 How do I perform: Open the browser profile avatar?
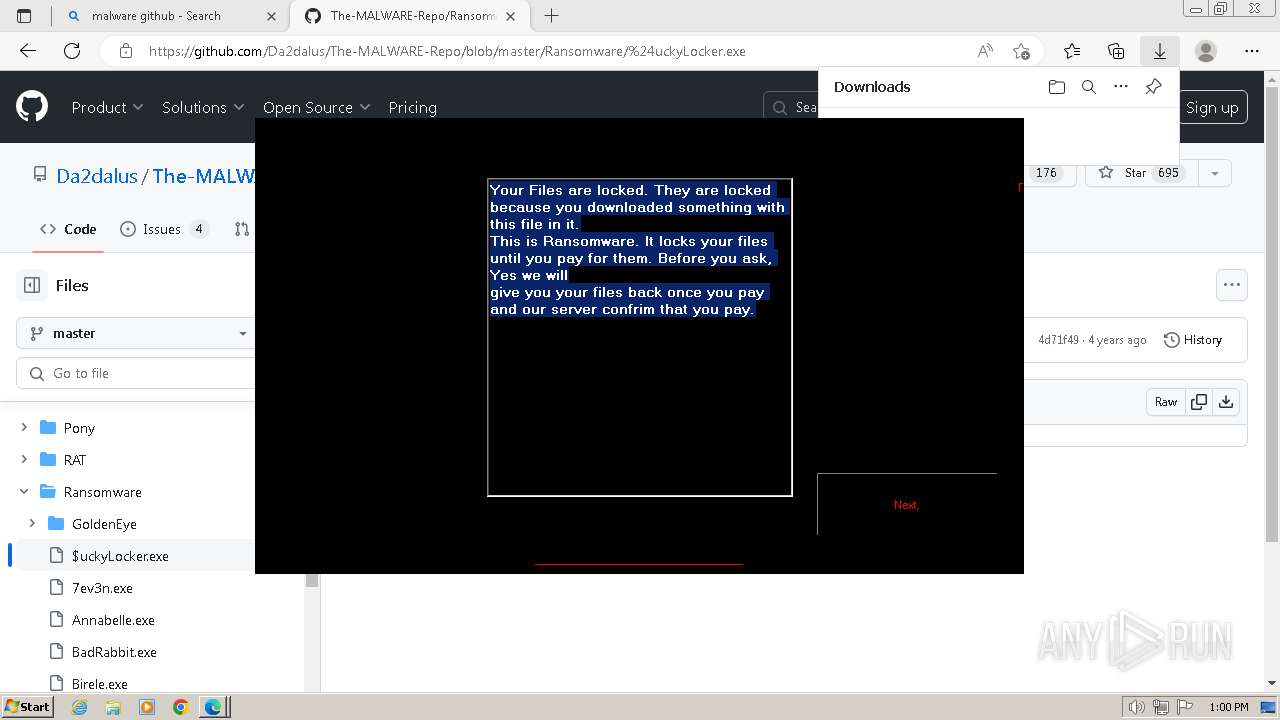(1206, 51)
